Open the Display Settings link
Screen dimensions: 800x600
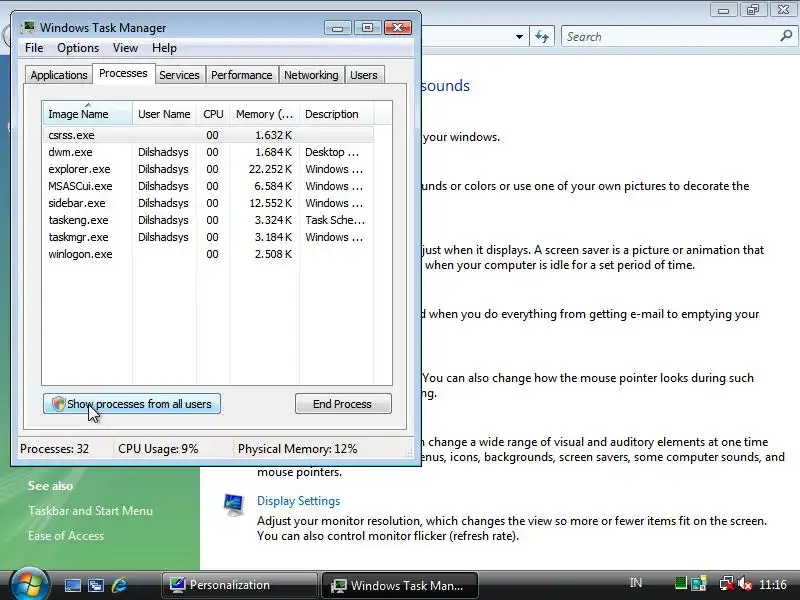click(298, 501)
